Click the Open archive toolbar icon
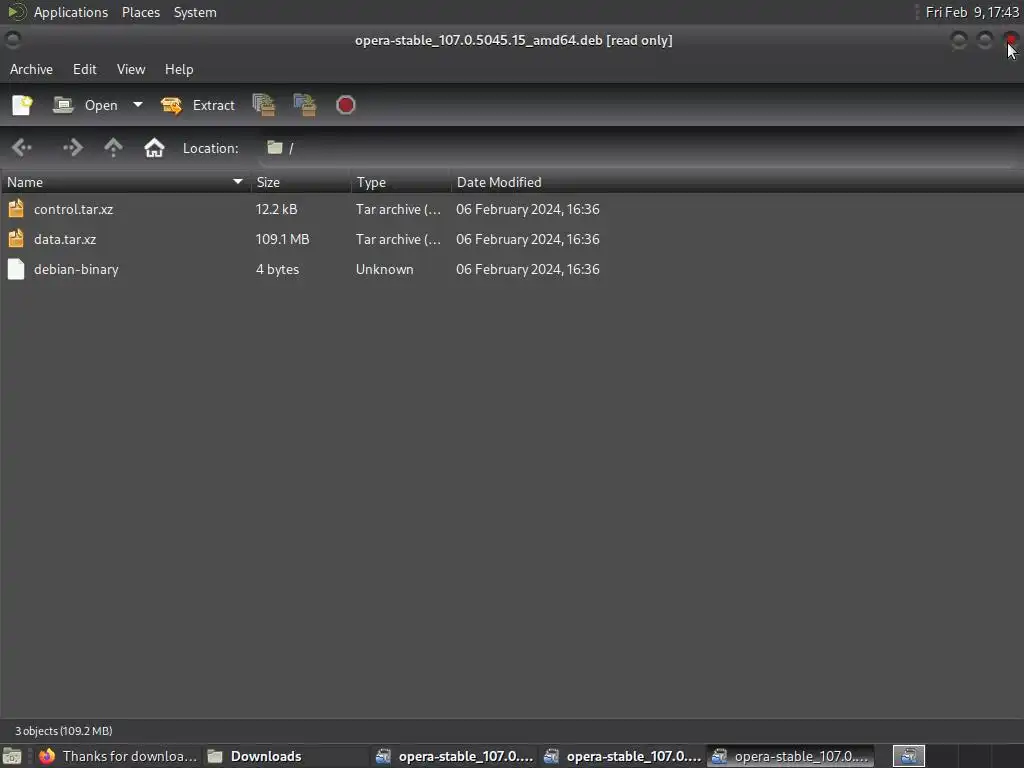Screen dimensions: 1024x768 (x=63, y=105)
